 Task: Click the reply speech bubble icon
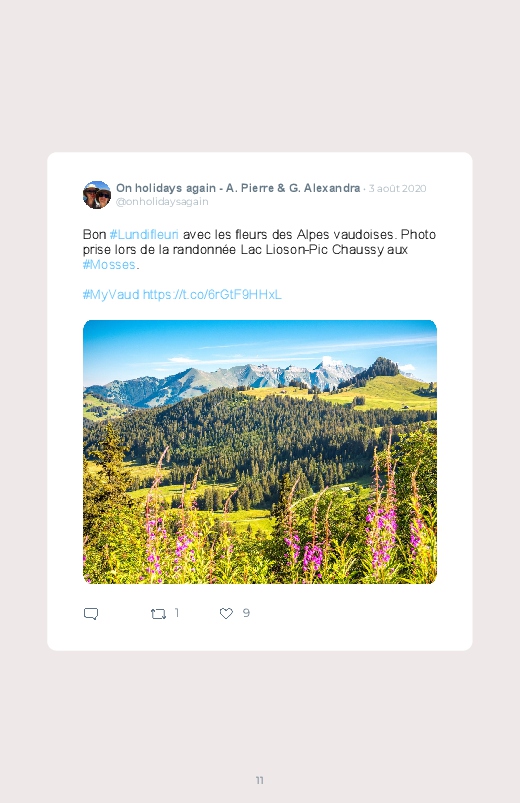coord(91,614)
